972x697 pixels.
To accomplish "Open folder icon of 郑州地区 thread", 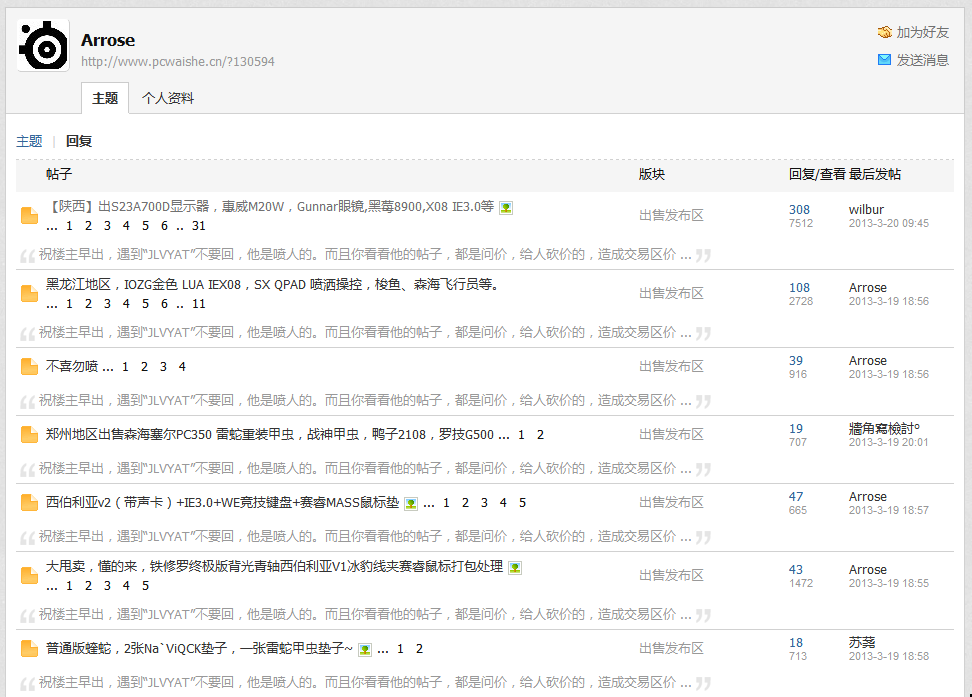I will pyautogui.click(x=29, y=435).
